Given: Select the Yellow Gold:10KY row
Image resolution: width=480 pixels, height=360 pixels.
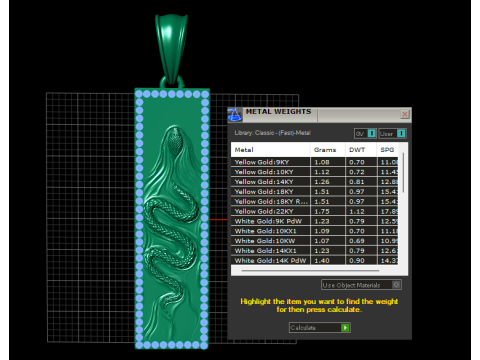Looking at the screenshot, I should tap(315, 172).
